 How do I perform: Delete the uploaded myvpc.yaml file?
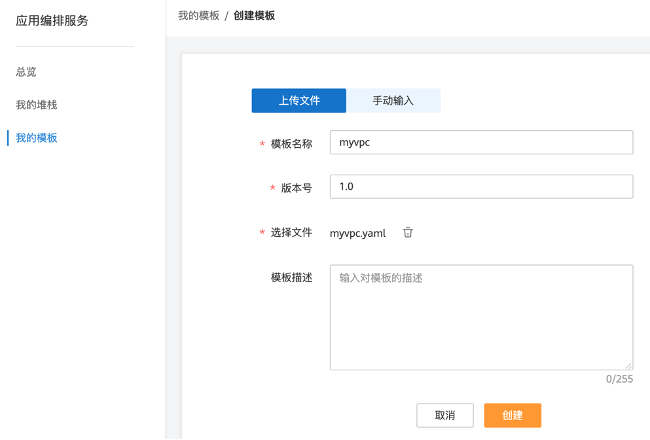coord(408,232)
